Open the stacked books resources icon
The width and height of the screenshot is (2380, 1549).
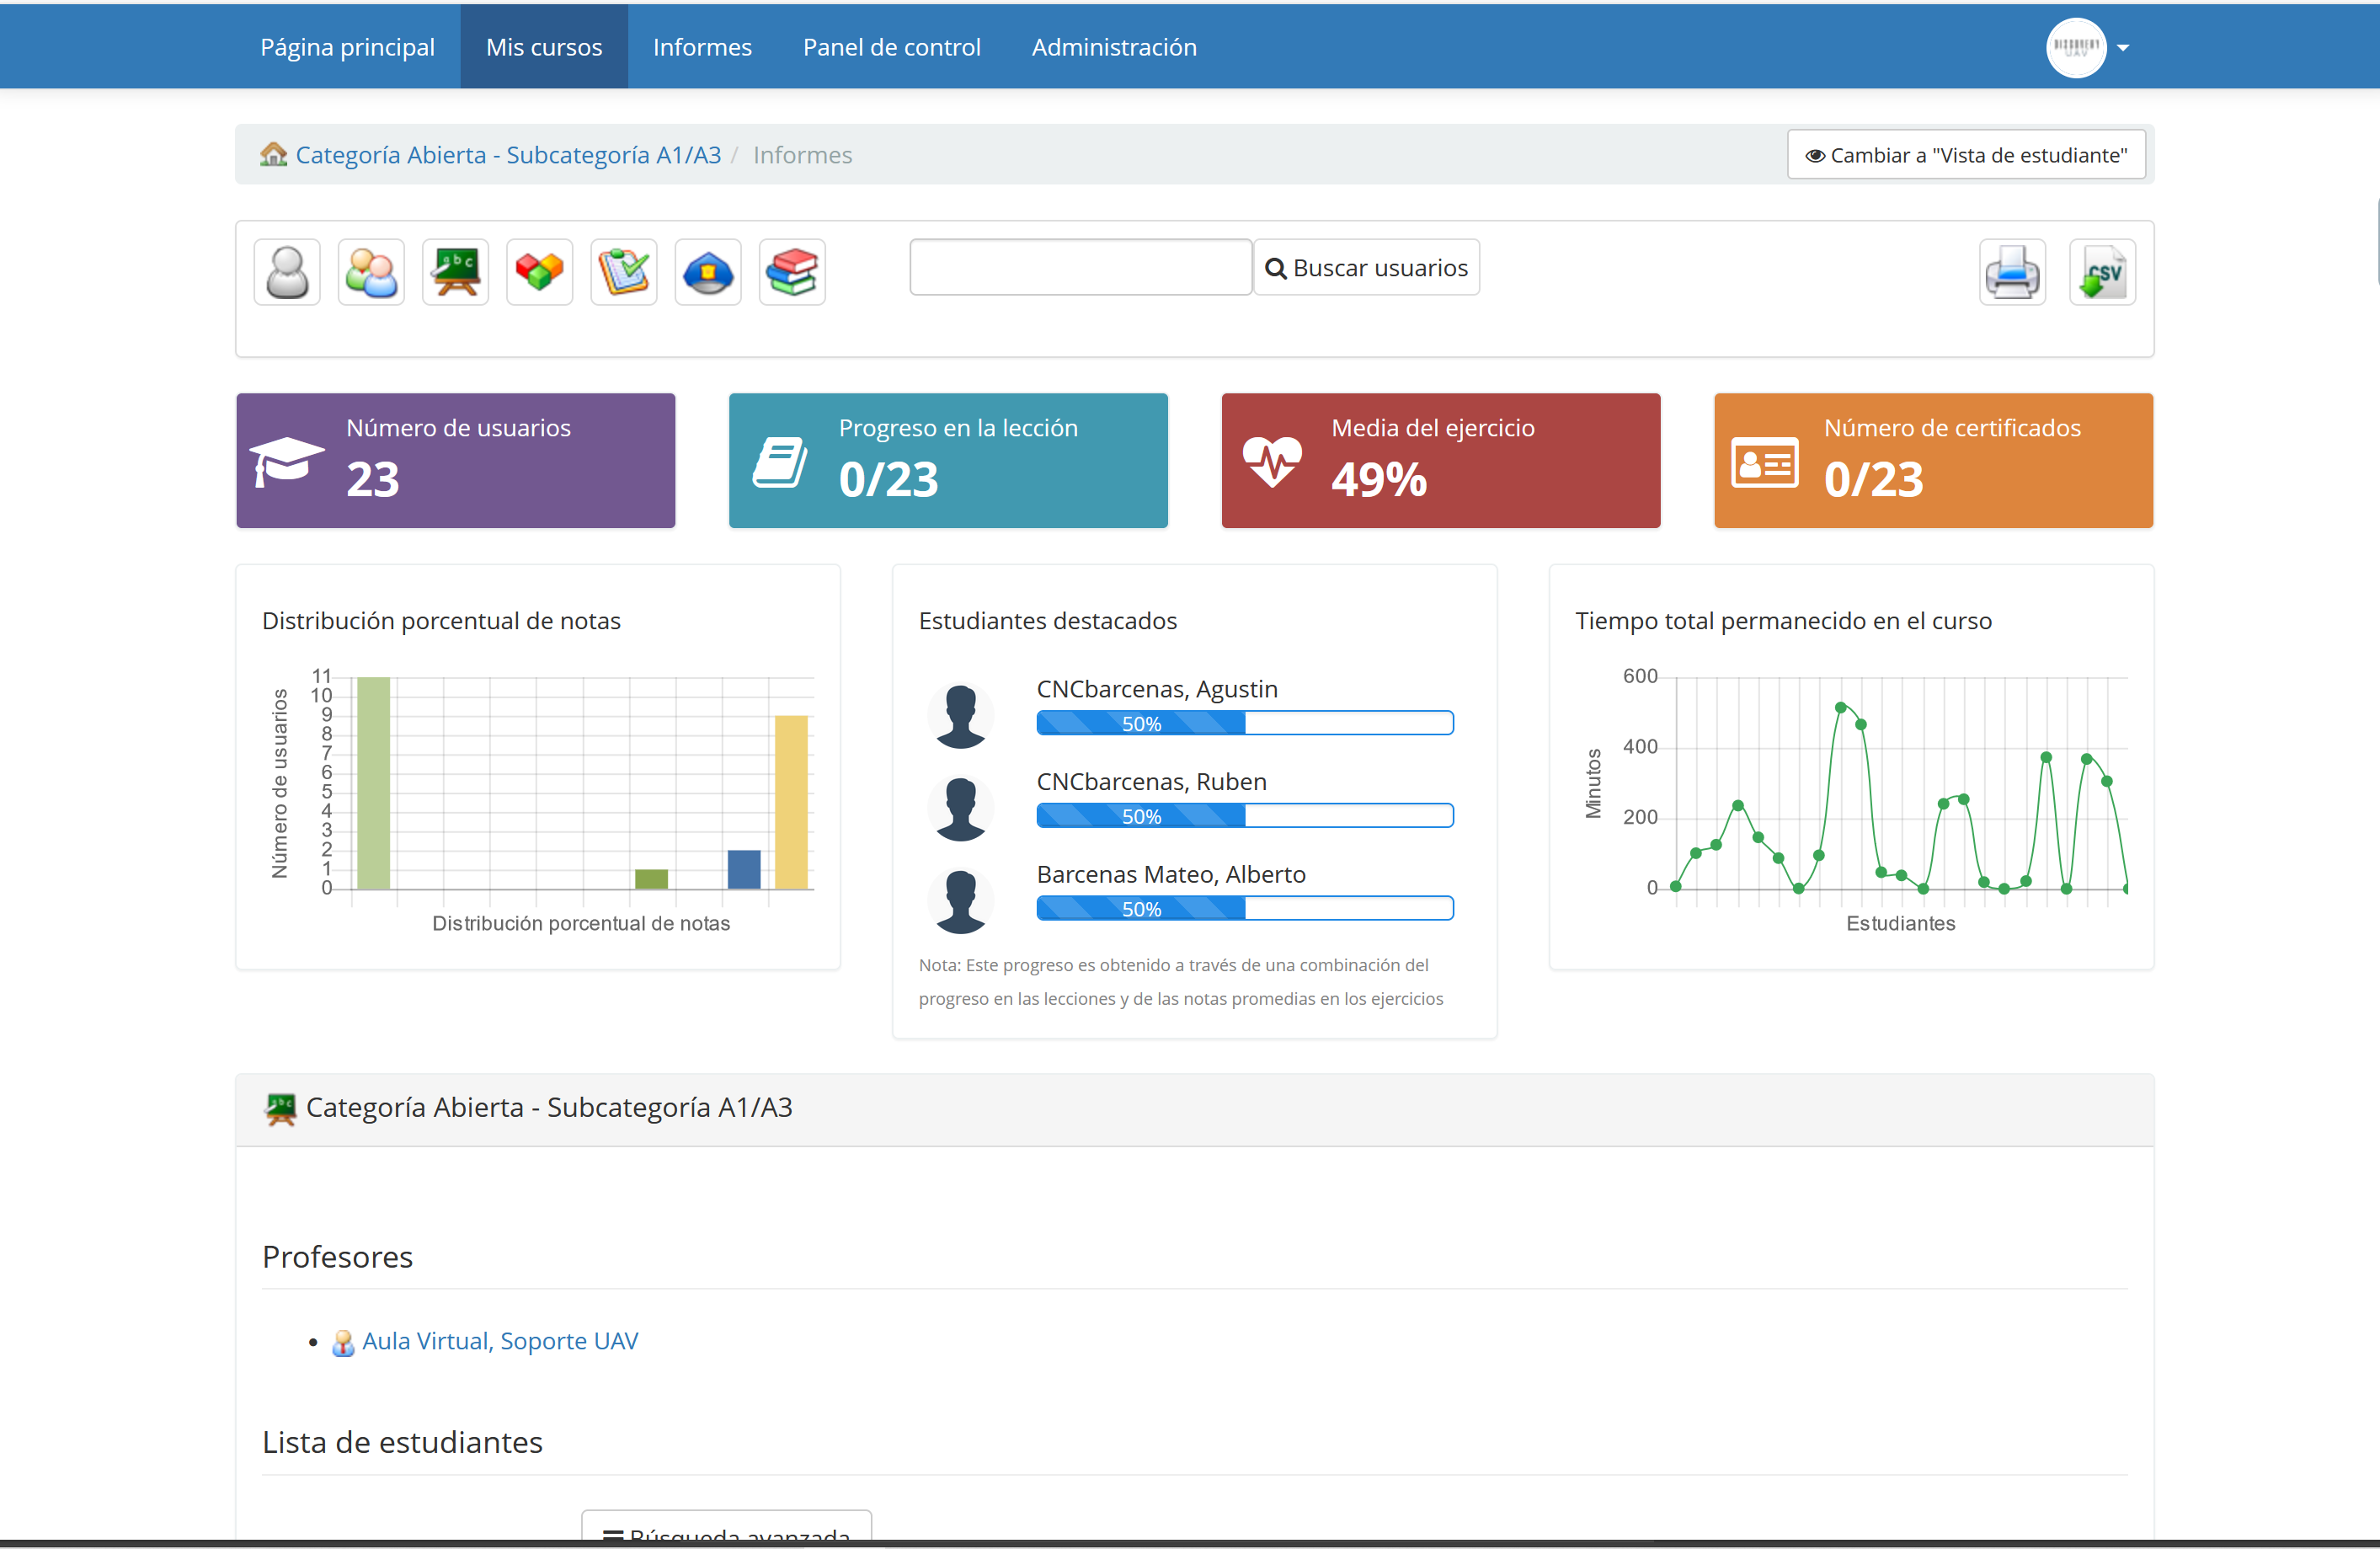(x=791, y=271)
